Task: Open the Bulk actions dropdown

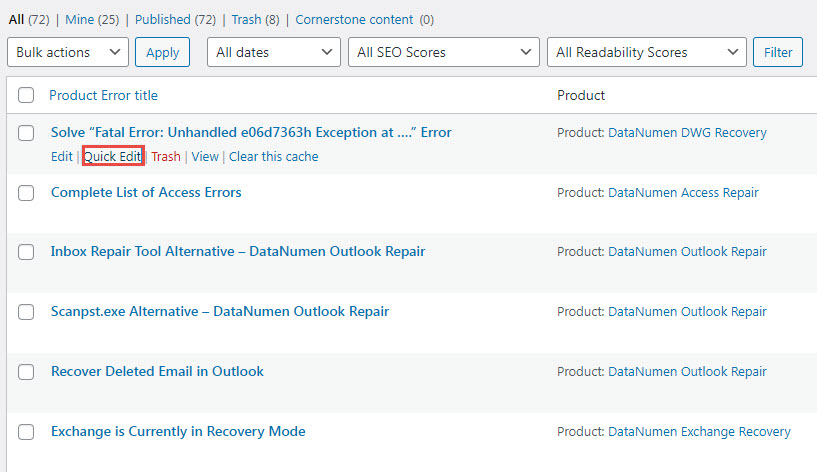Action: 68,52
